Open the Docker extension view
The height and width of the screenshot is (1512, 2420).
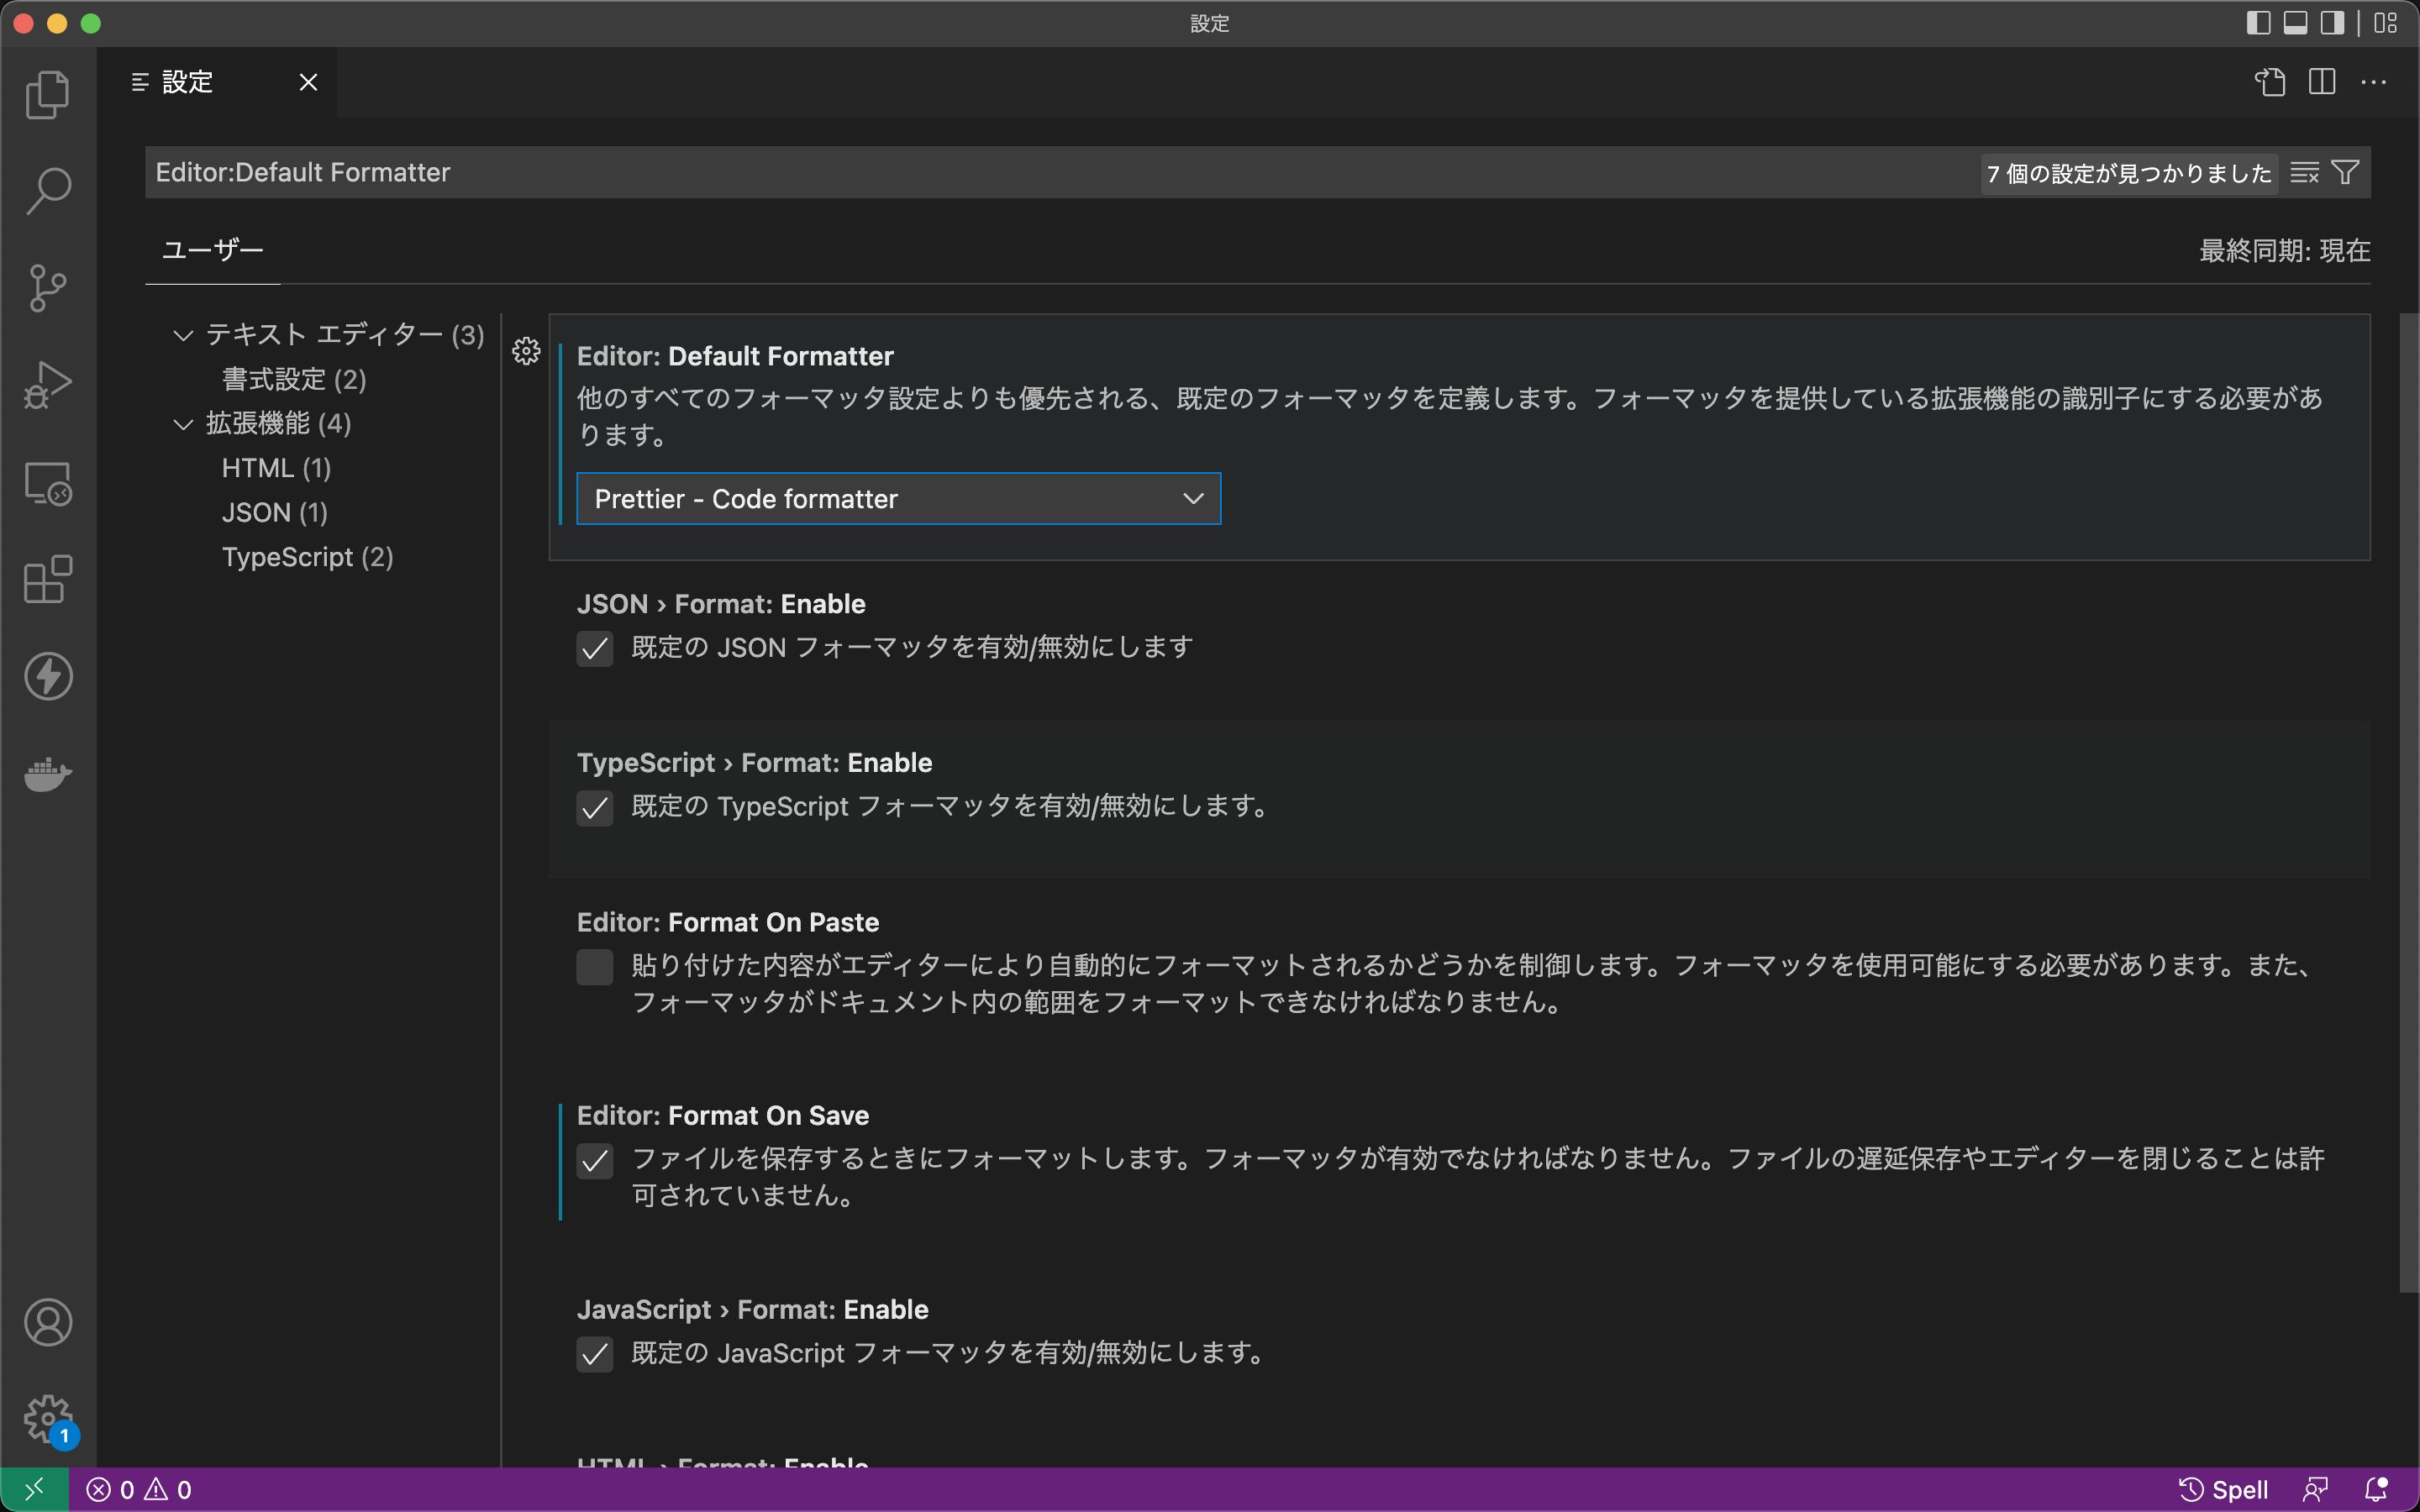[47, 775]
